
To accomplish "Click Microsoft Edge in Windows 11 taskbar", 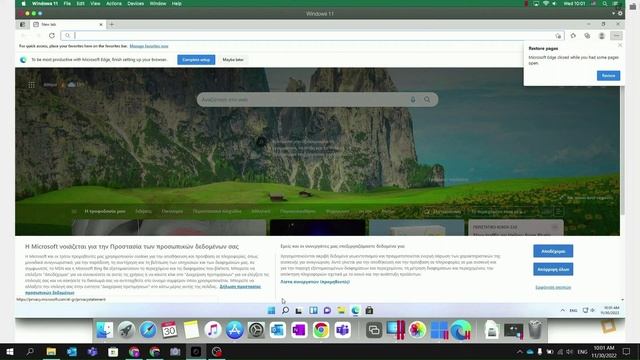I will pos(356,311).
